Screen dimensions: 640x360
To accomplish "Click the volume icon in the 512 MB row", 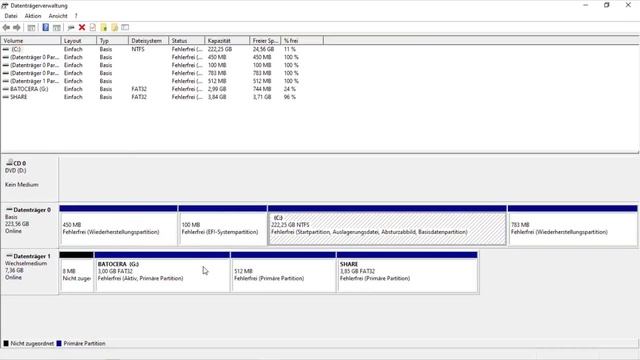I will tap(6, 81).
